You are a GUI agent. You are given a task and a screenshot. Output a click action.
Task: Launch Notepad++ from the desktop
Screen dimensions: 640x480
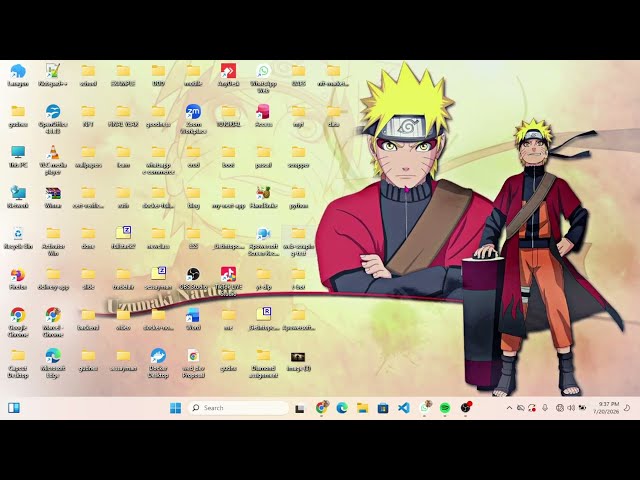click(53, 75)
